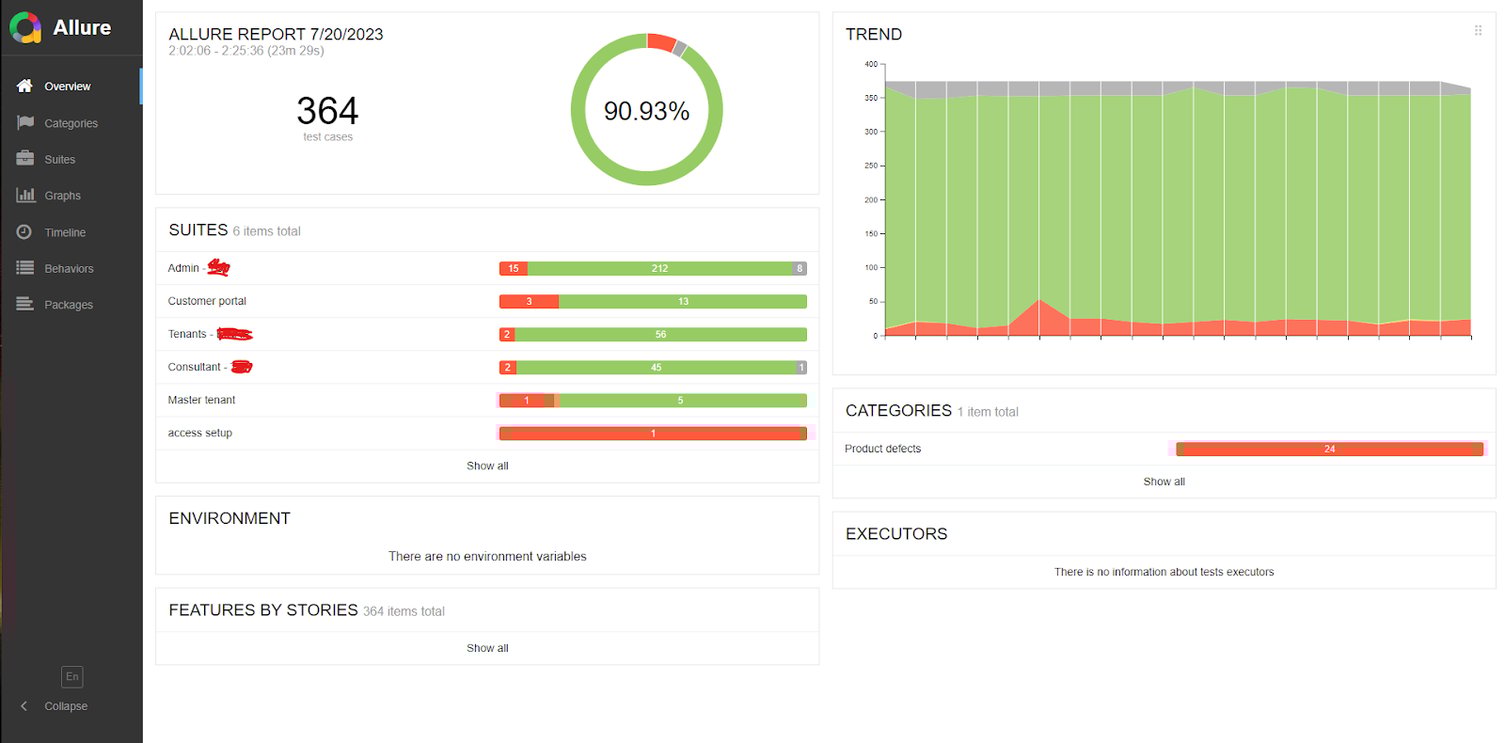
Task: Show all items in Features by Stories
Action: (x=487, y=647)
